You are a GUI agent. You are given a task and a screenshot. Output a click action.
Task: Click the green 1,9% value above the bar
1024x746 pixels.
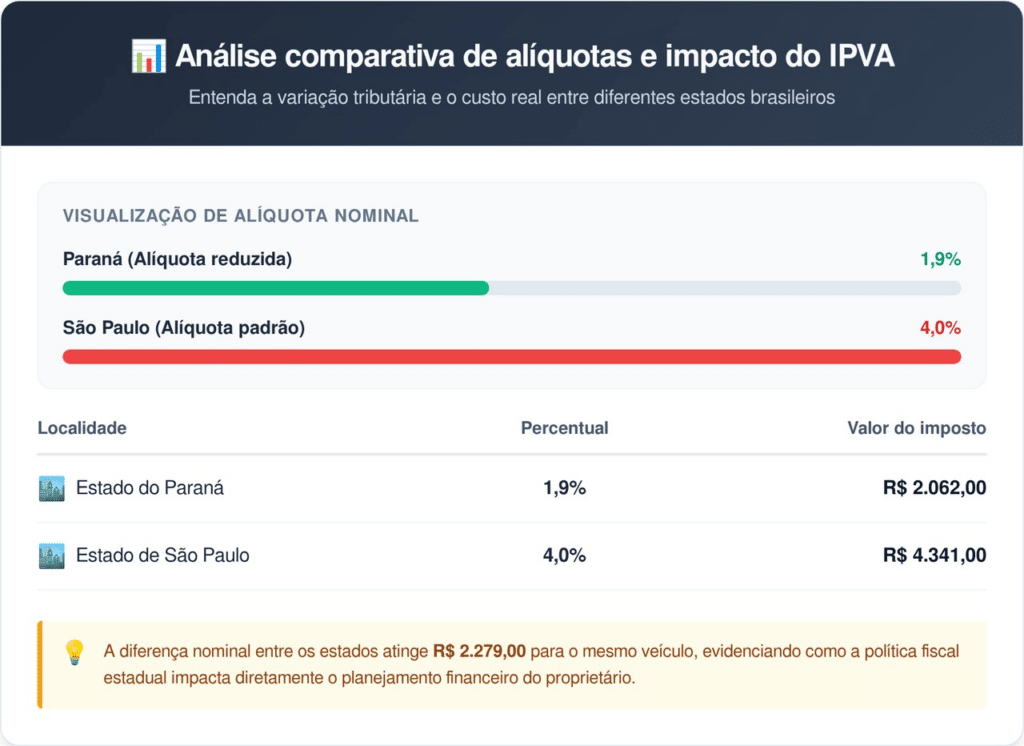tap(940, 260)
